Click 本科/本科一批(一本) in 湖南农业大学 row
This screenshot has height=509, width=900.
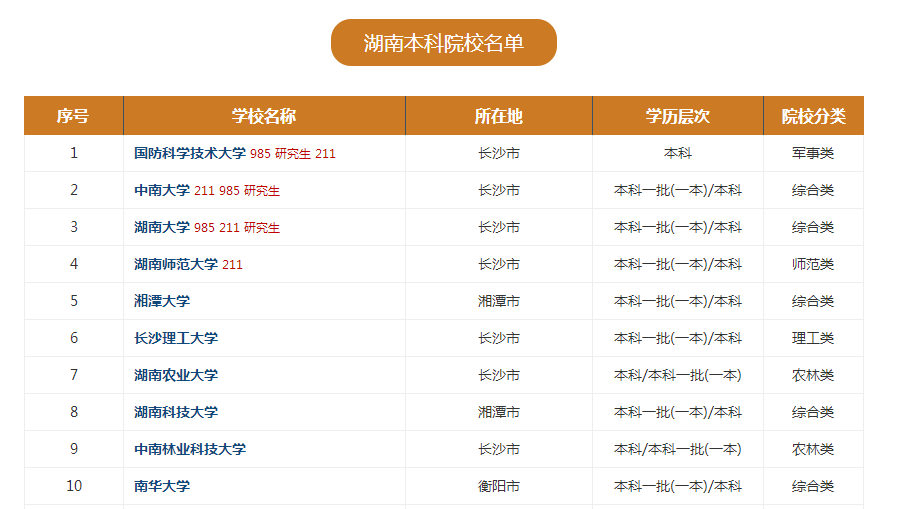point(678,375)
